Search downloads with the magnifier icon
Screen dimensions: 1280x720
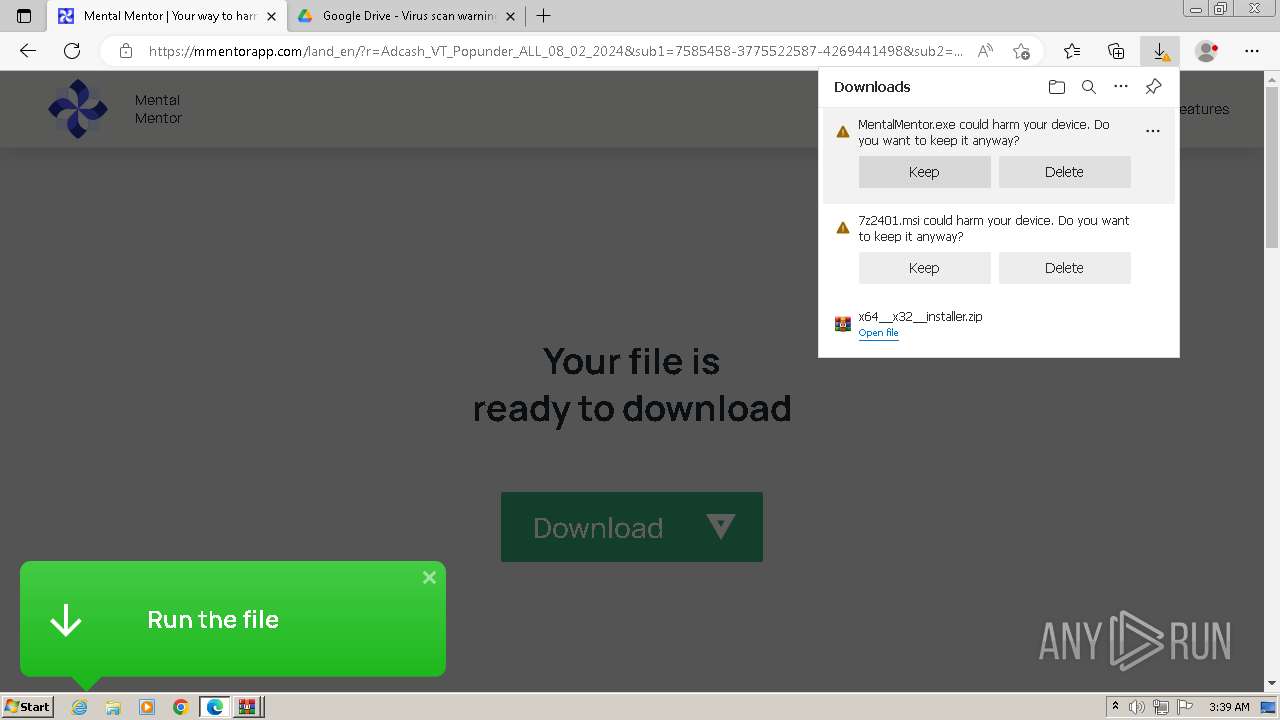tap(1089, 87)
